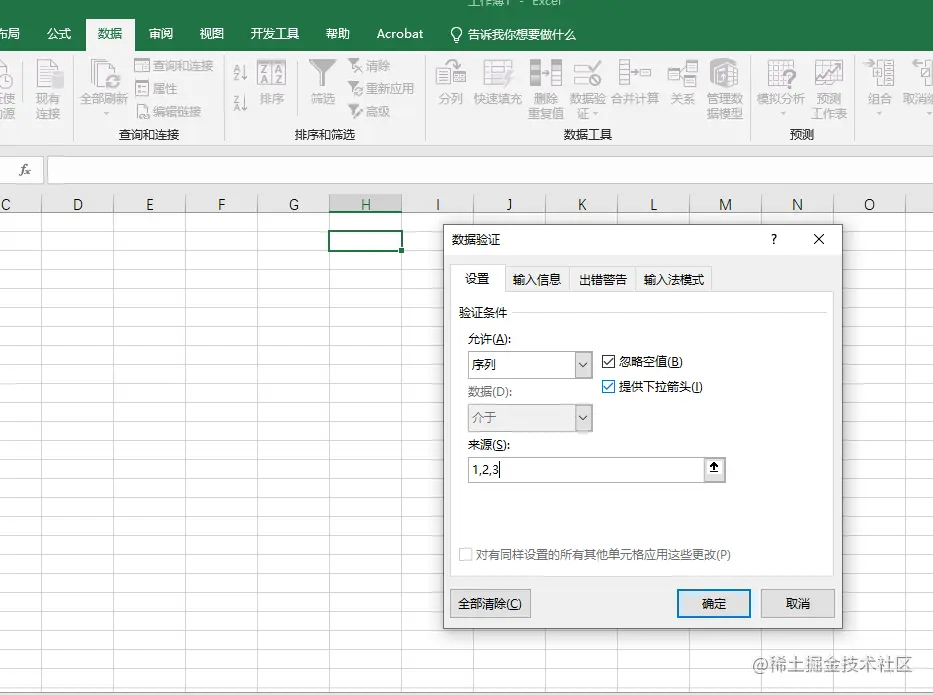Viewport: 933px width, 695px height.
Task: Click Edit Links (编辑链接) in ribbon
Action: [x=168, y=111]
